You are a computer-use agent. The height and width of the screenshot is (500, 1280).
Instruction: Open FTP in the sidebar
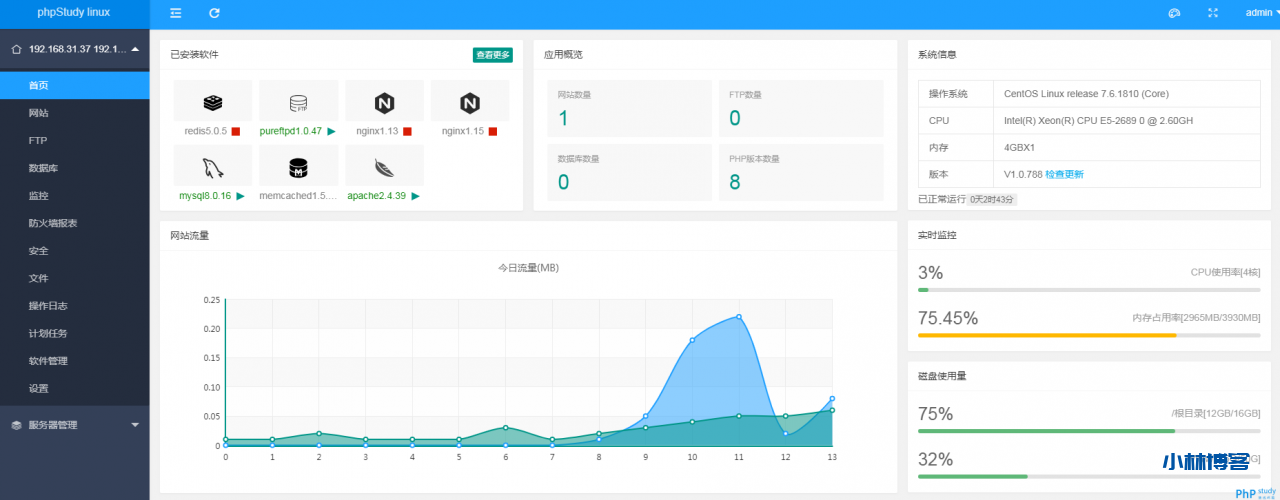pyautogui.click(x=75, y=141)
